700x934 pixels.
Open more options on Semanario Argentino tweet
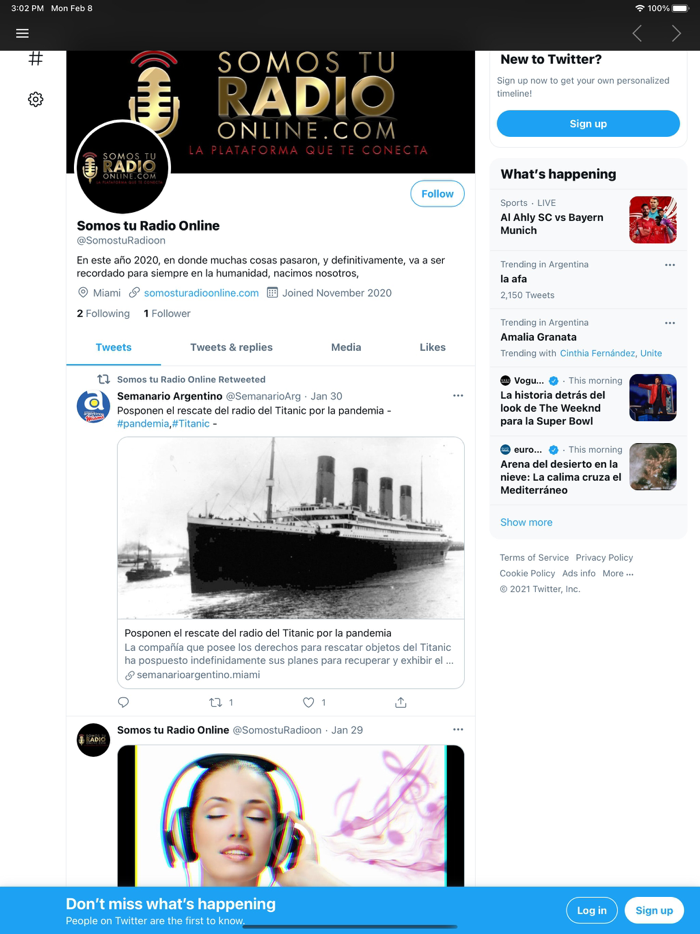[x=458, y=396]
